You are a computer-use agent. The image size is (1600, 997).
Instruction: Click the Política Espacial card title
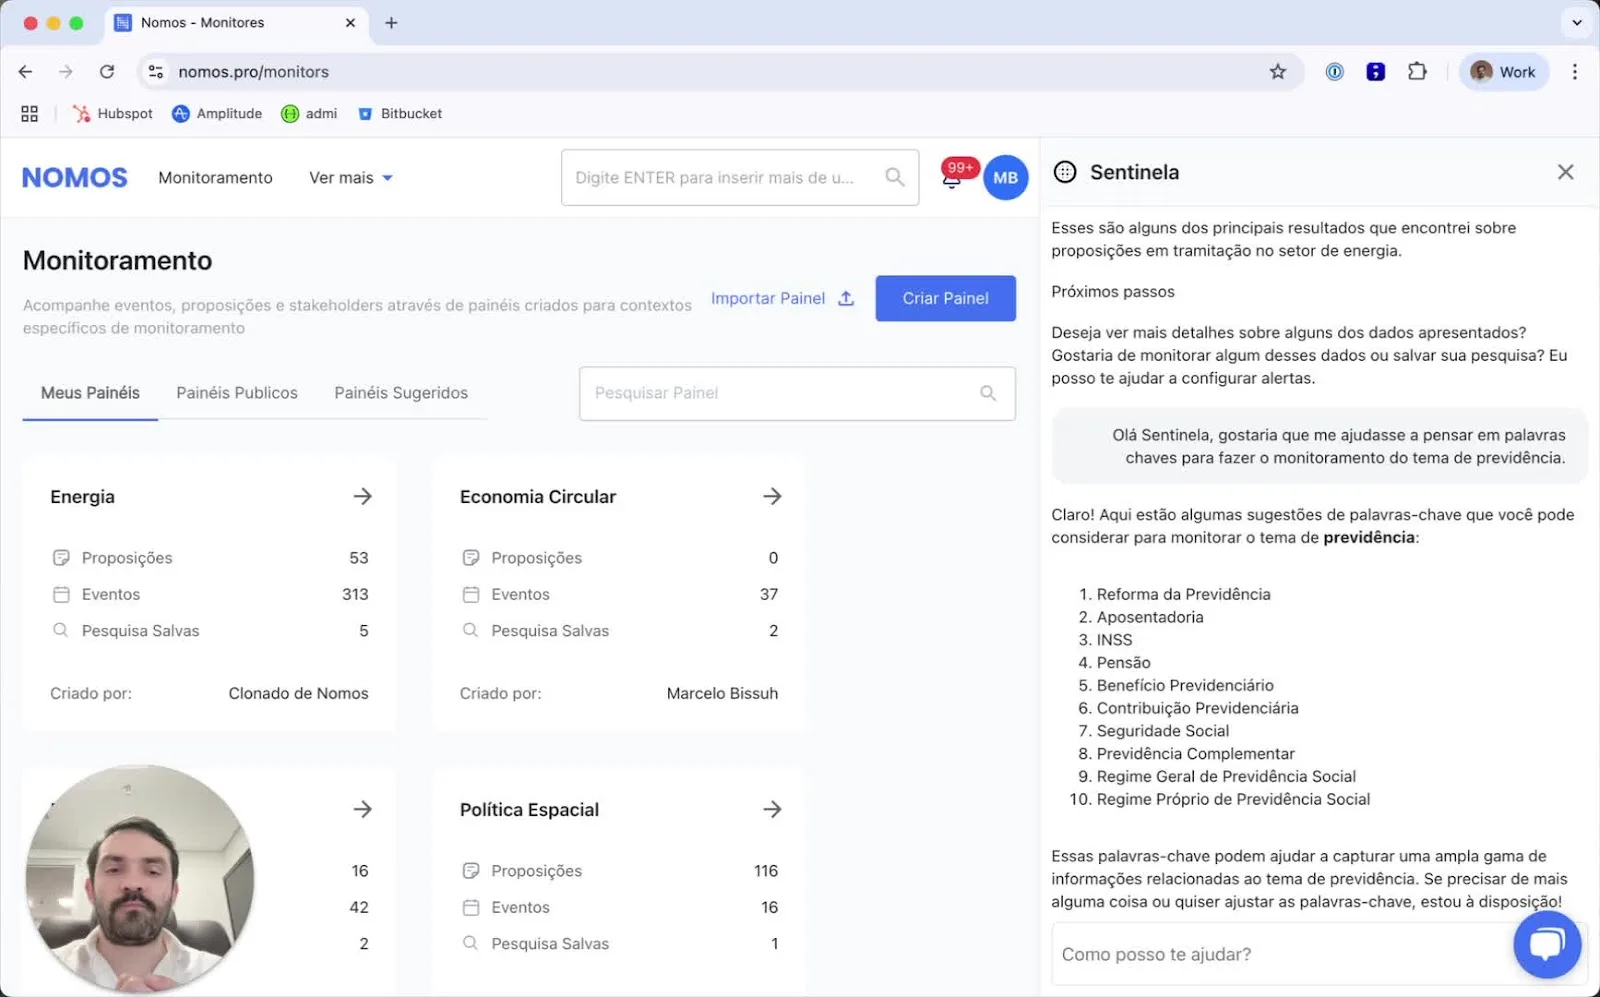[x=529, y=810]
